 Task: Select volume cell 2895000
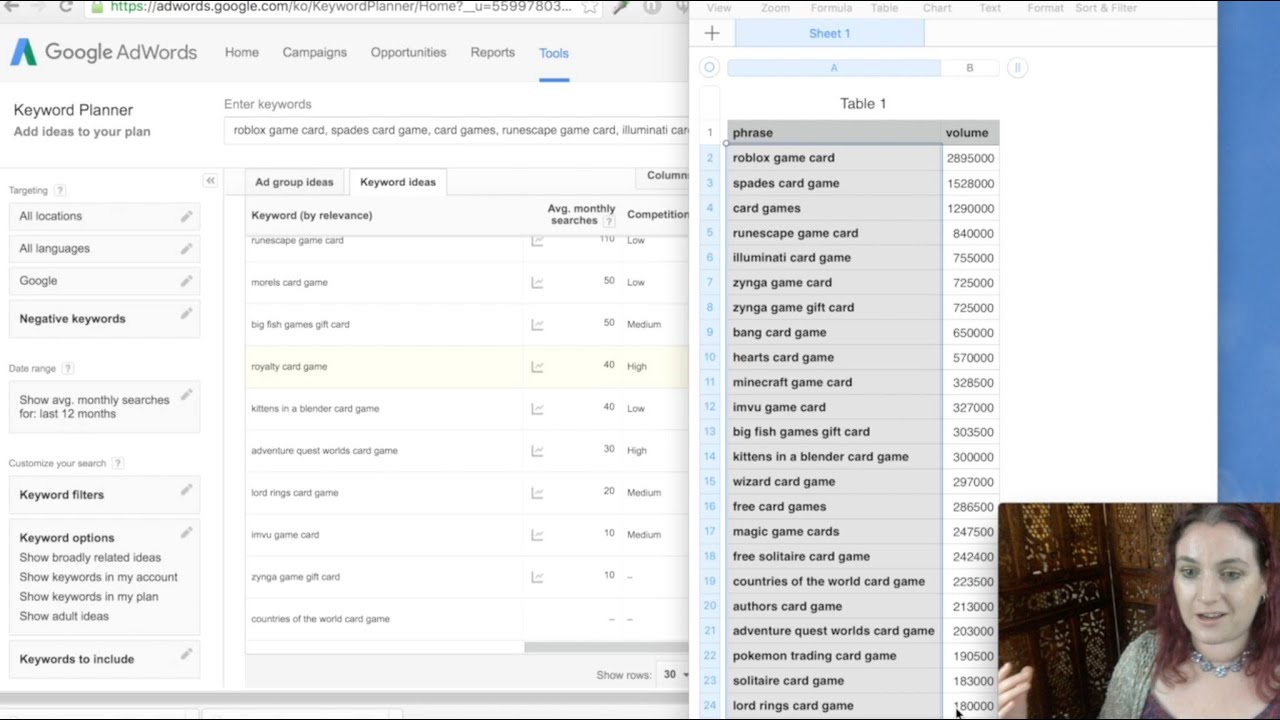point(970,158)
